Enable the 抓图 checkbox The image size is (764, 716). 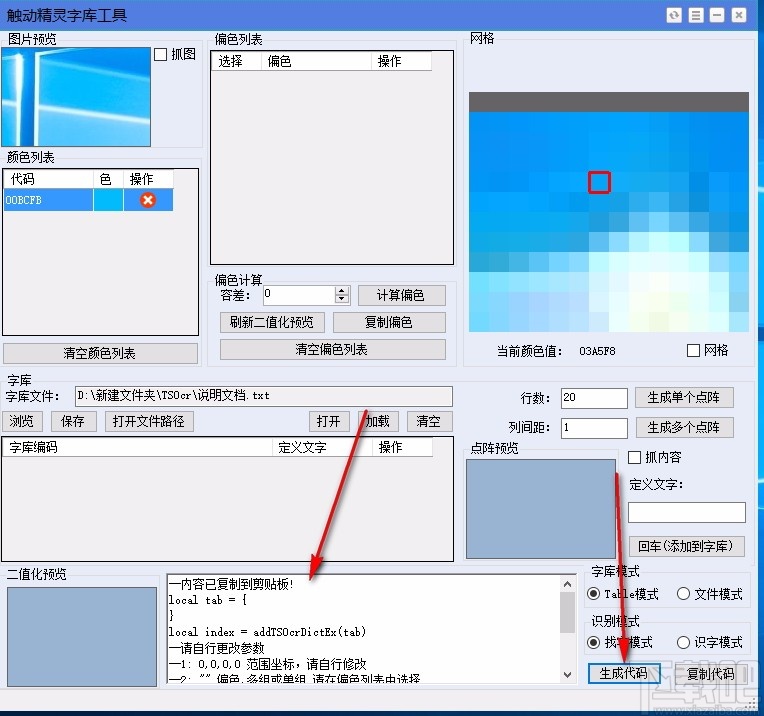point(160,55)
